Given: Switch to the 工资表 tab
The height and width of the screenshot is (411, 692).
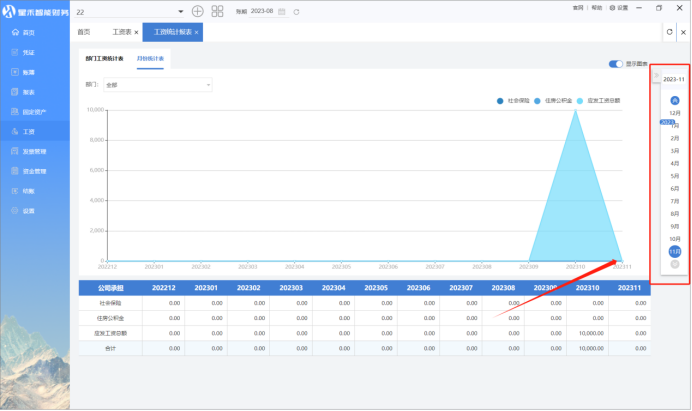Looking at the screenshot, I should pyautogui.click(x=123, y=32).
